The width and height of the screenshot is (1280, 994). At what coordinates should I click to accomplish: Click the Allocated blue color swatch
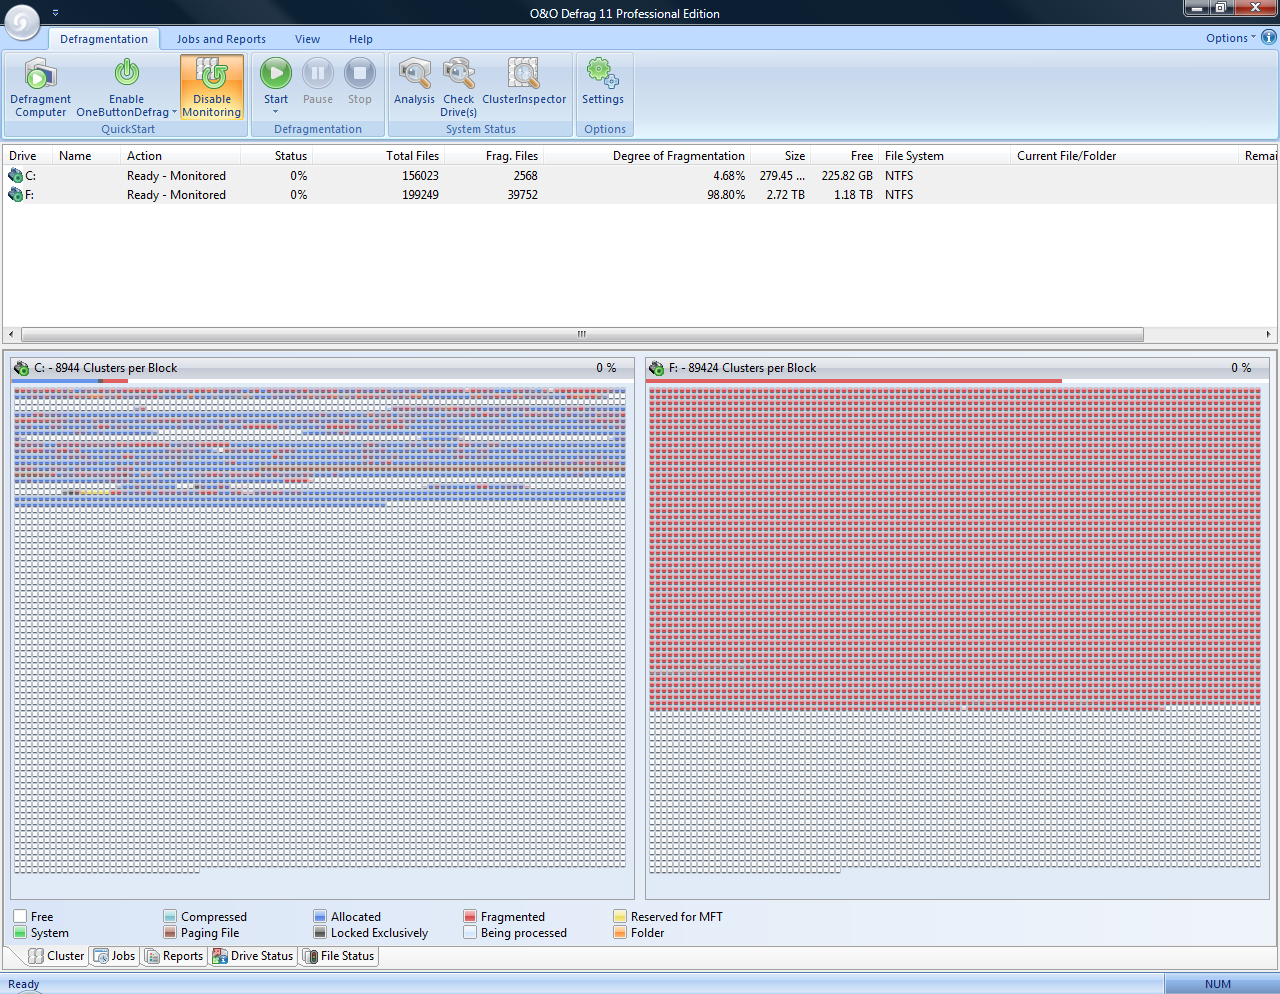pos(320,916)
